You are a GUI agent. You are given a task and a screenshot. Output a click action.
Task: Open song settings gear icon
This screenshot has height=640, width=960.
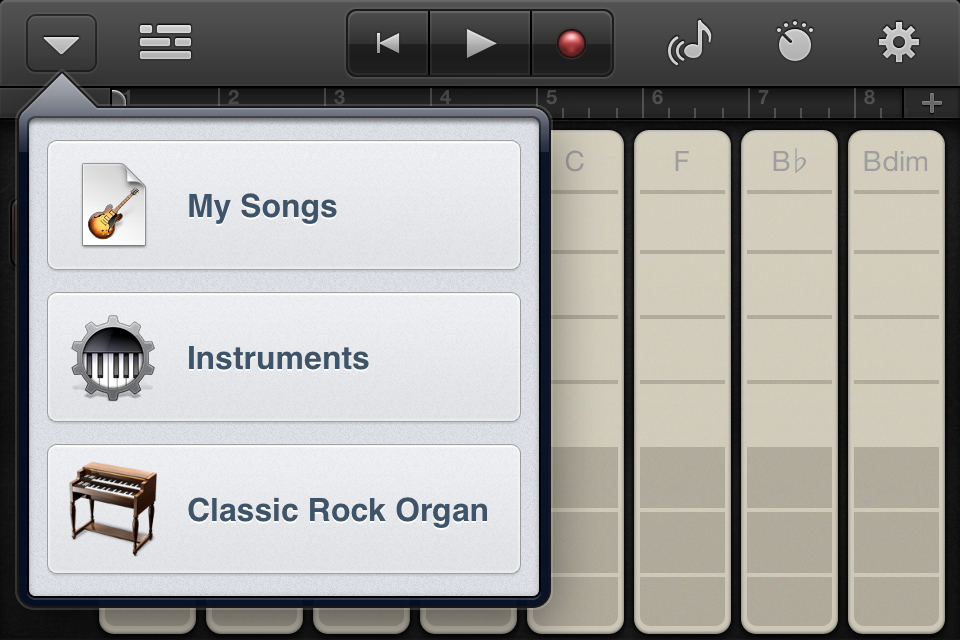pyautogui.click(x=897, y=43)
